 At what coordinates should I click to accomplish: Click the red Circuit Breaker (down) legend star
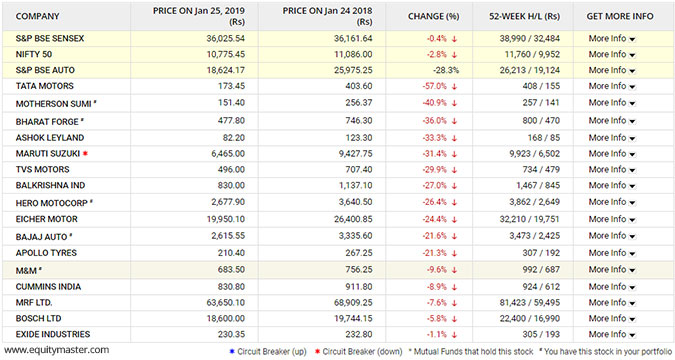click(x=317, y=351)
